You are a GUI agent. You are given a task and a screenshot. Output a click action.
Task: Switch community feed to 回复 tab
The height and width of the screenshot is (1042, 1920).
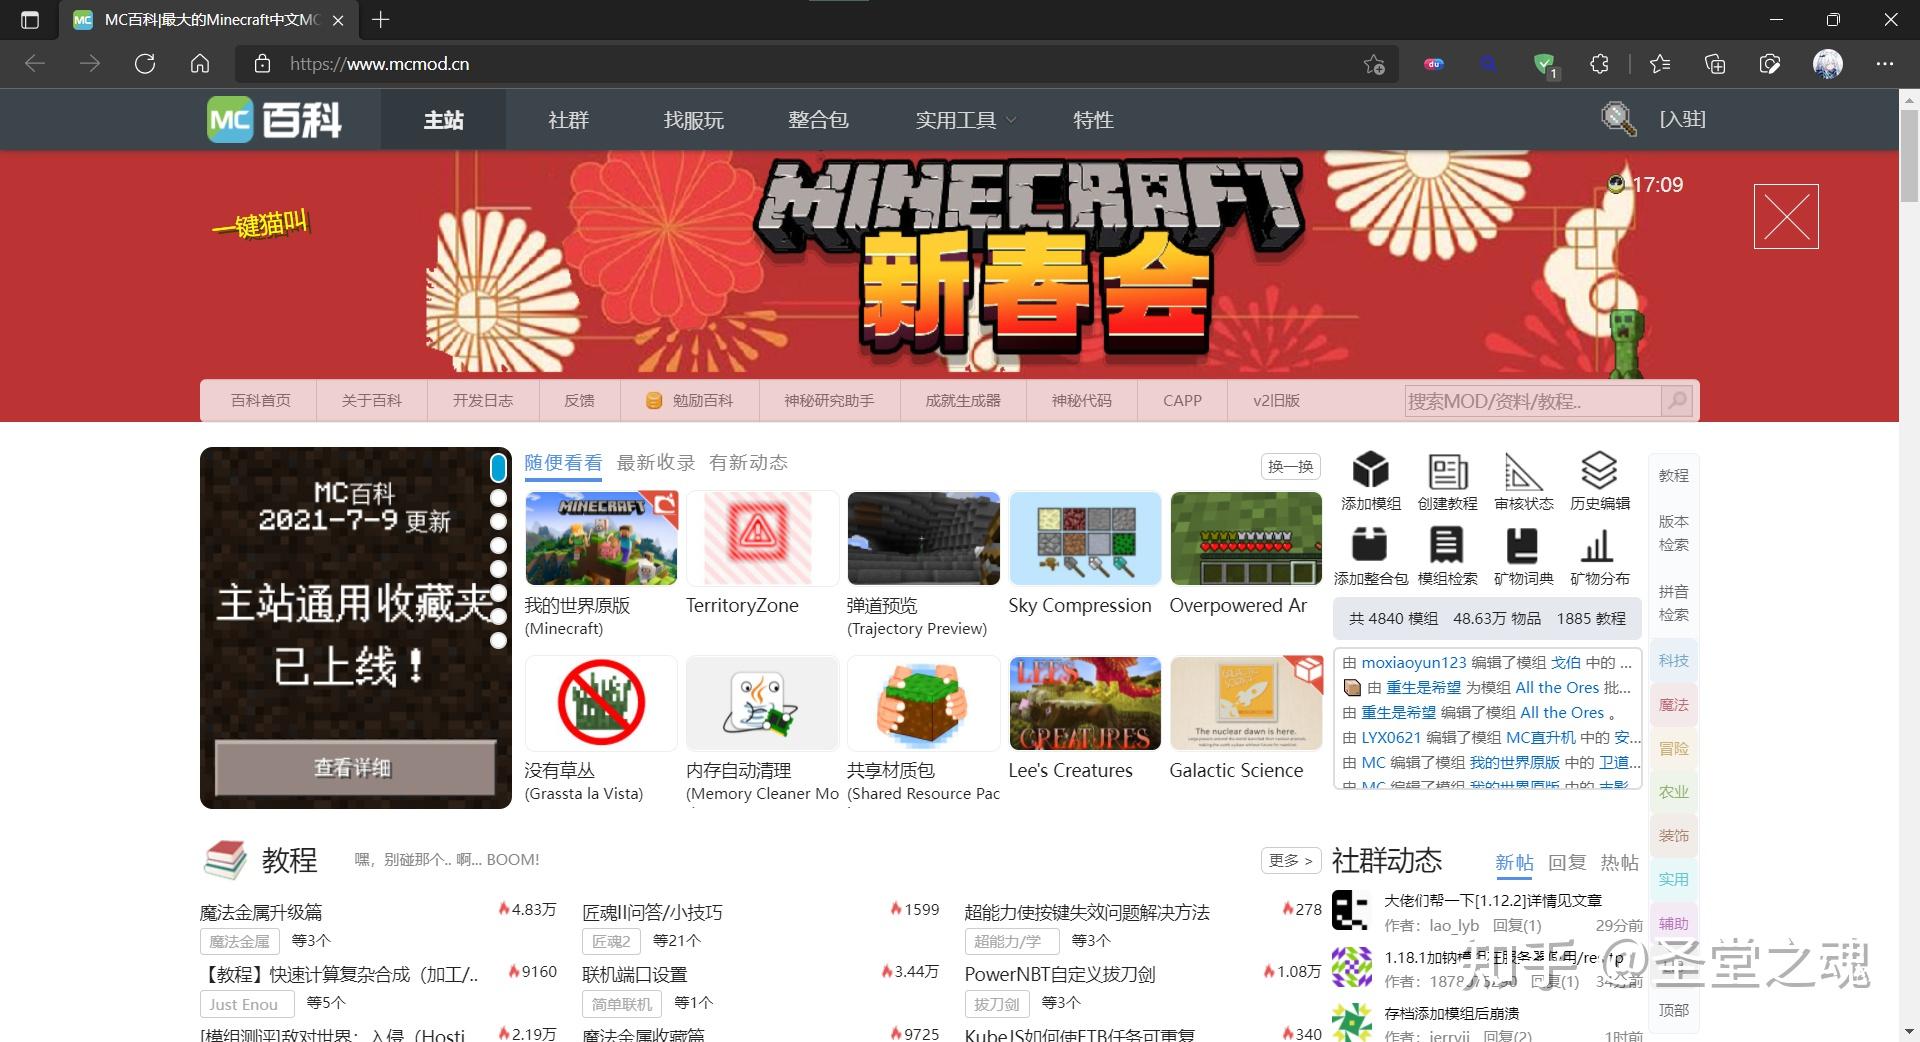(x=1567, y=862)
